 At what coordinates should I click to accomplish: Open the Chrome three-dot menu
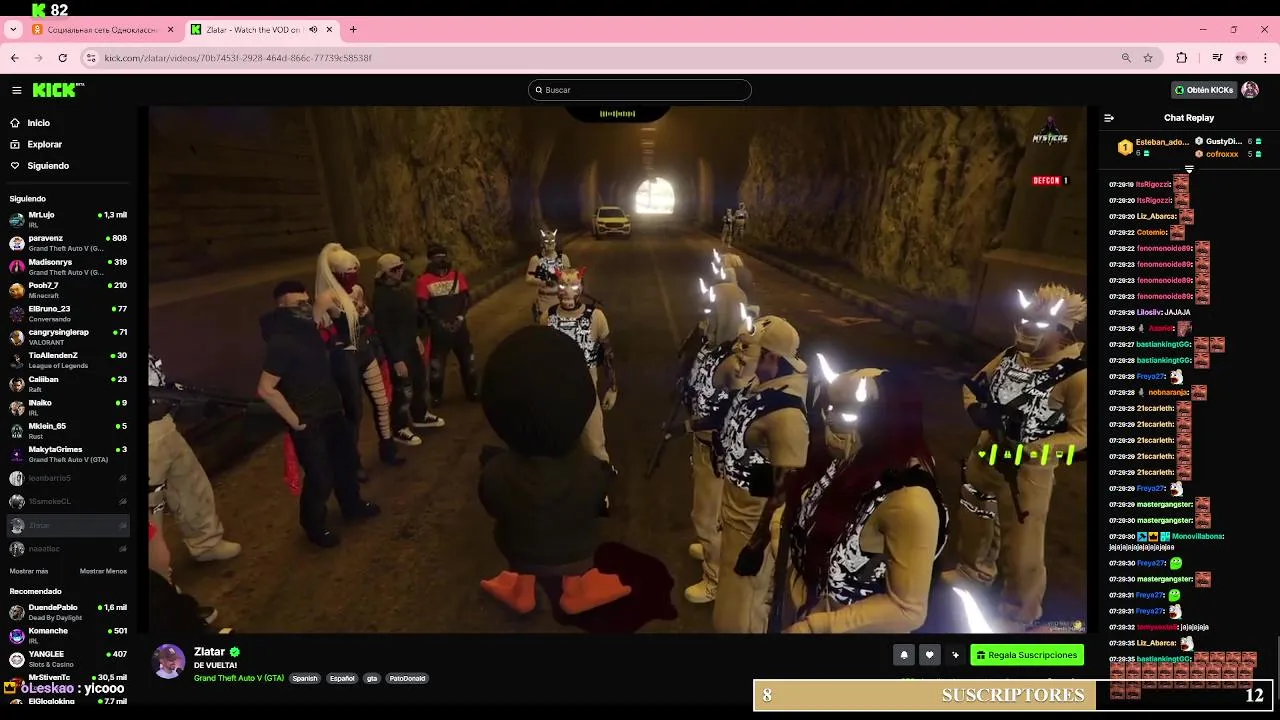coord(1265,58)
